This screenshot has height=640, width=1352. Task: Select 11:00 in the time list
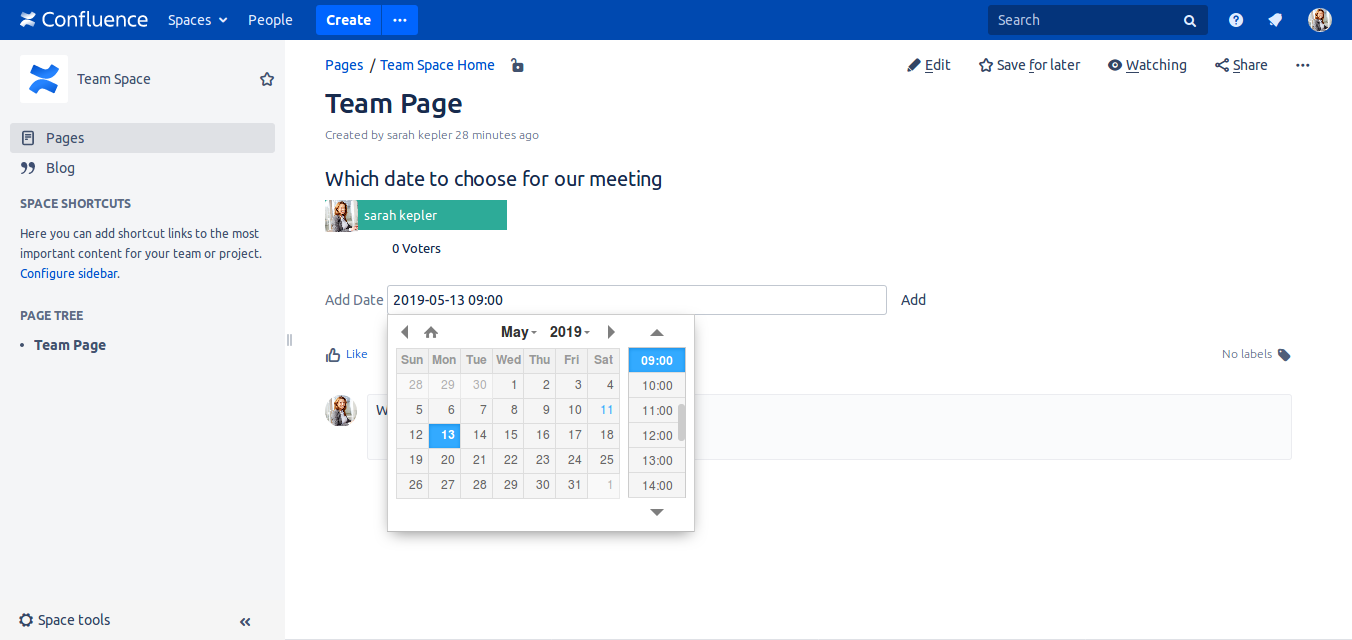tap(657, 411)
